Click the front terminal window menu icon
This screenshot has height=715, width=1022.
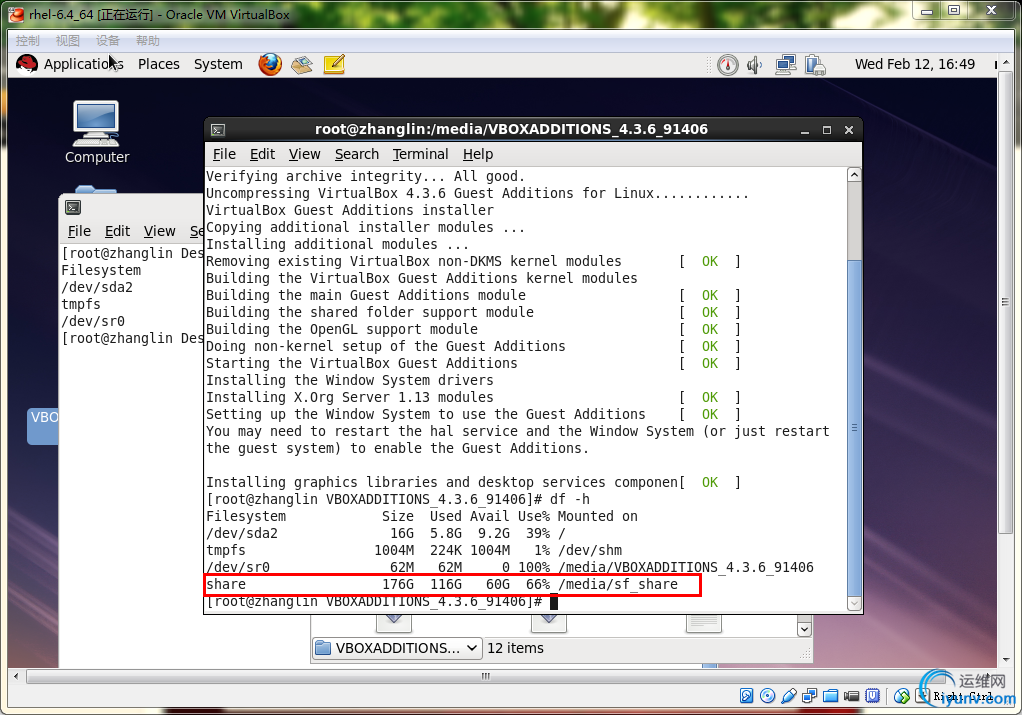[218, 130]
